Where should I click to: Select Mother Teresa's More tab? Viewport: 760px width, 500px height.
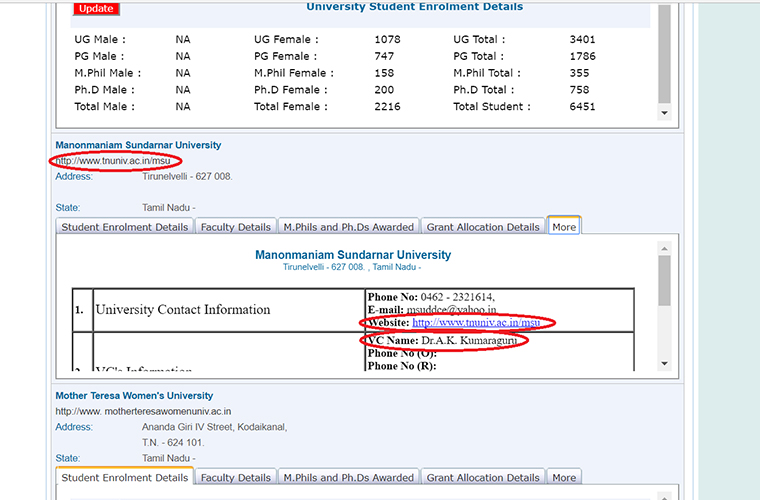tap(564, 477)
